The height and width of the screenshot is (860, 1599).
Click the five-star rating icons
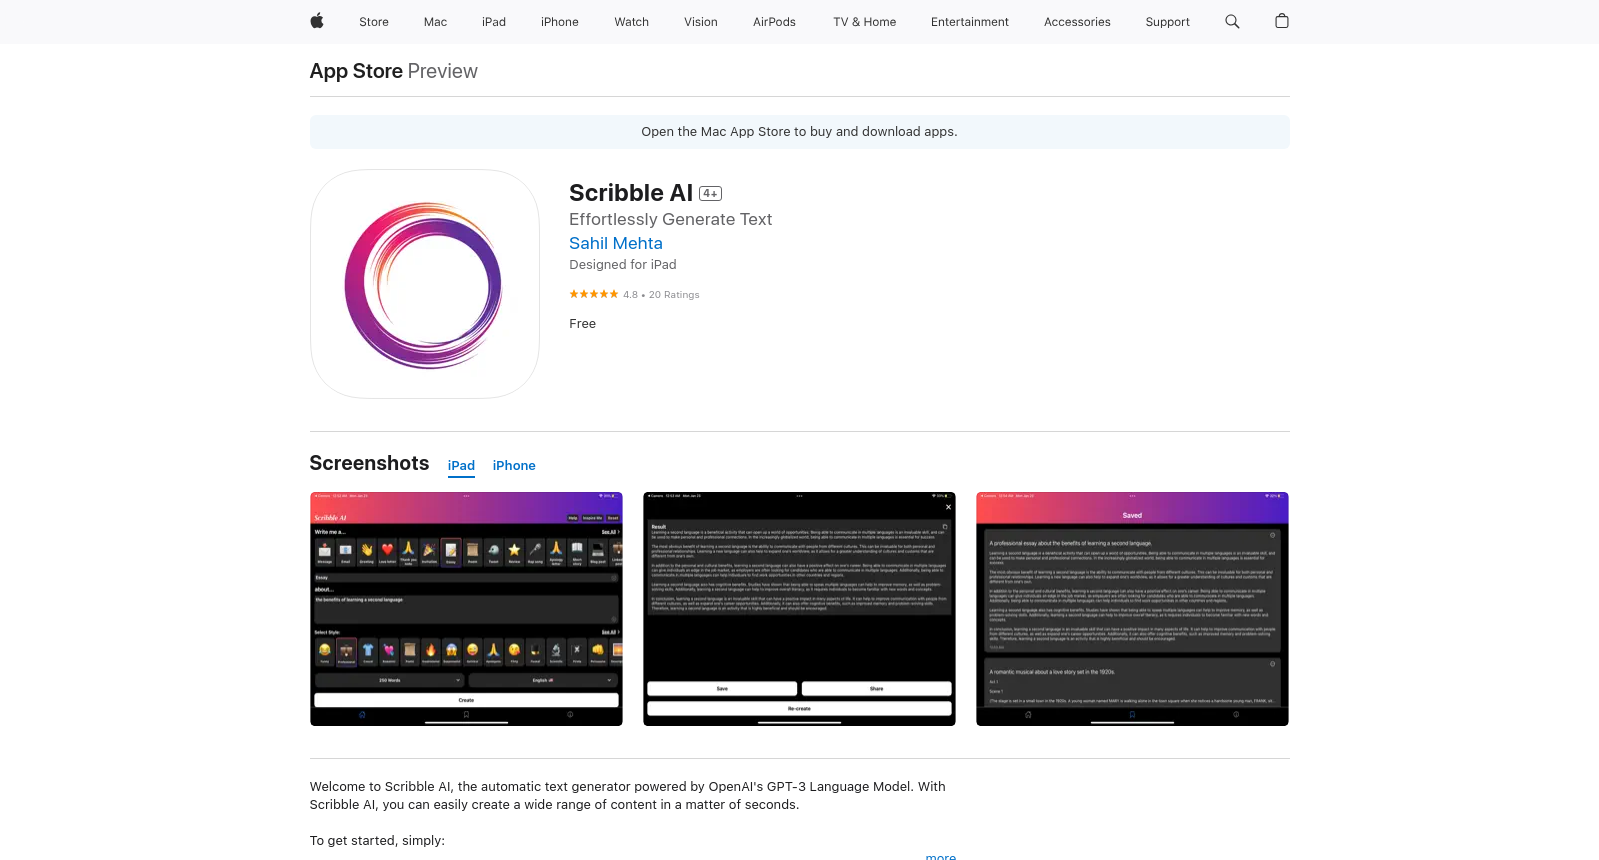coord(594,294)
